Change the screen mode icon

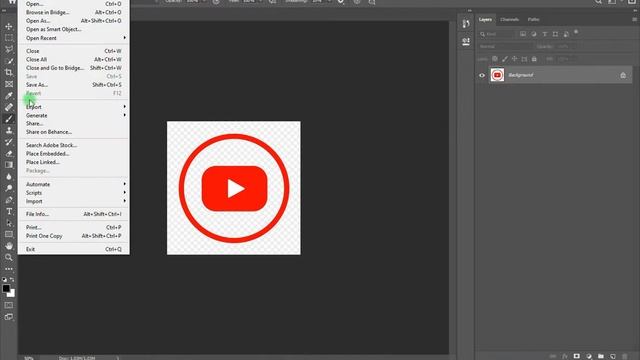(9, 317)
